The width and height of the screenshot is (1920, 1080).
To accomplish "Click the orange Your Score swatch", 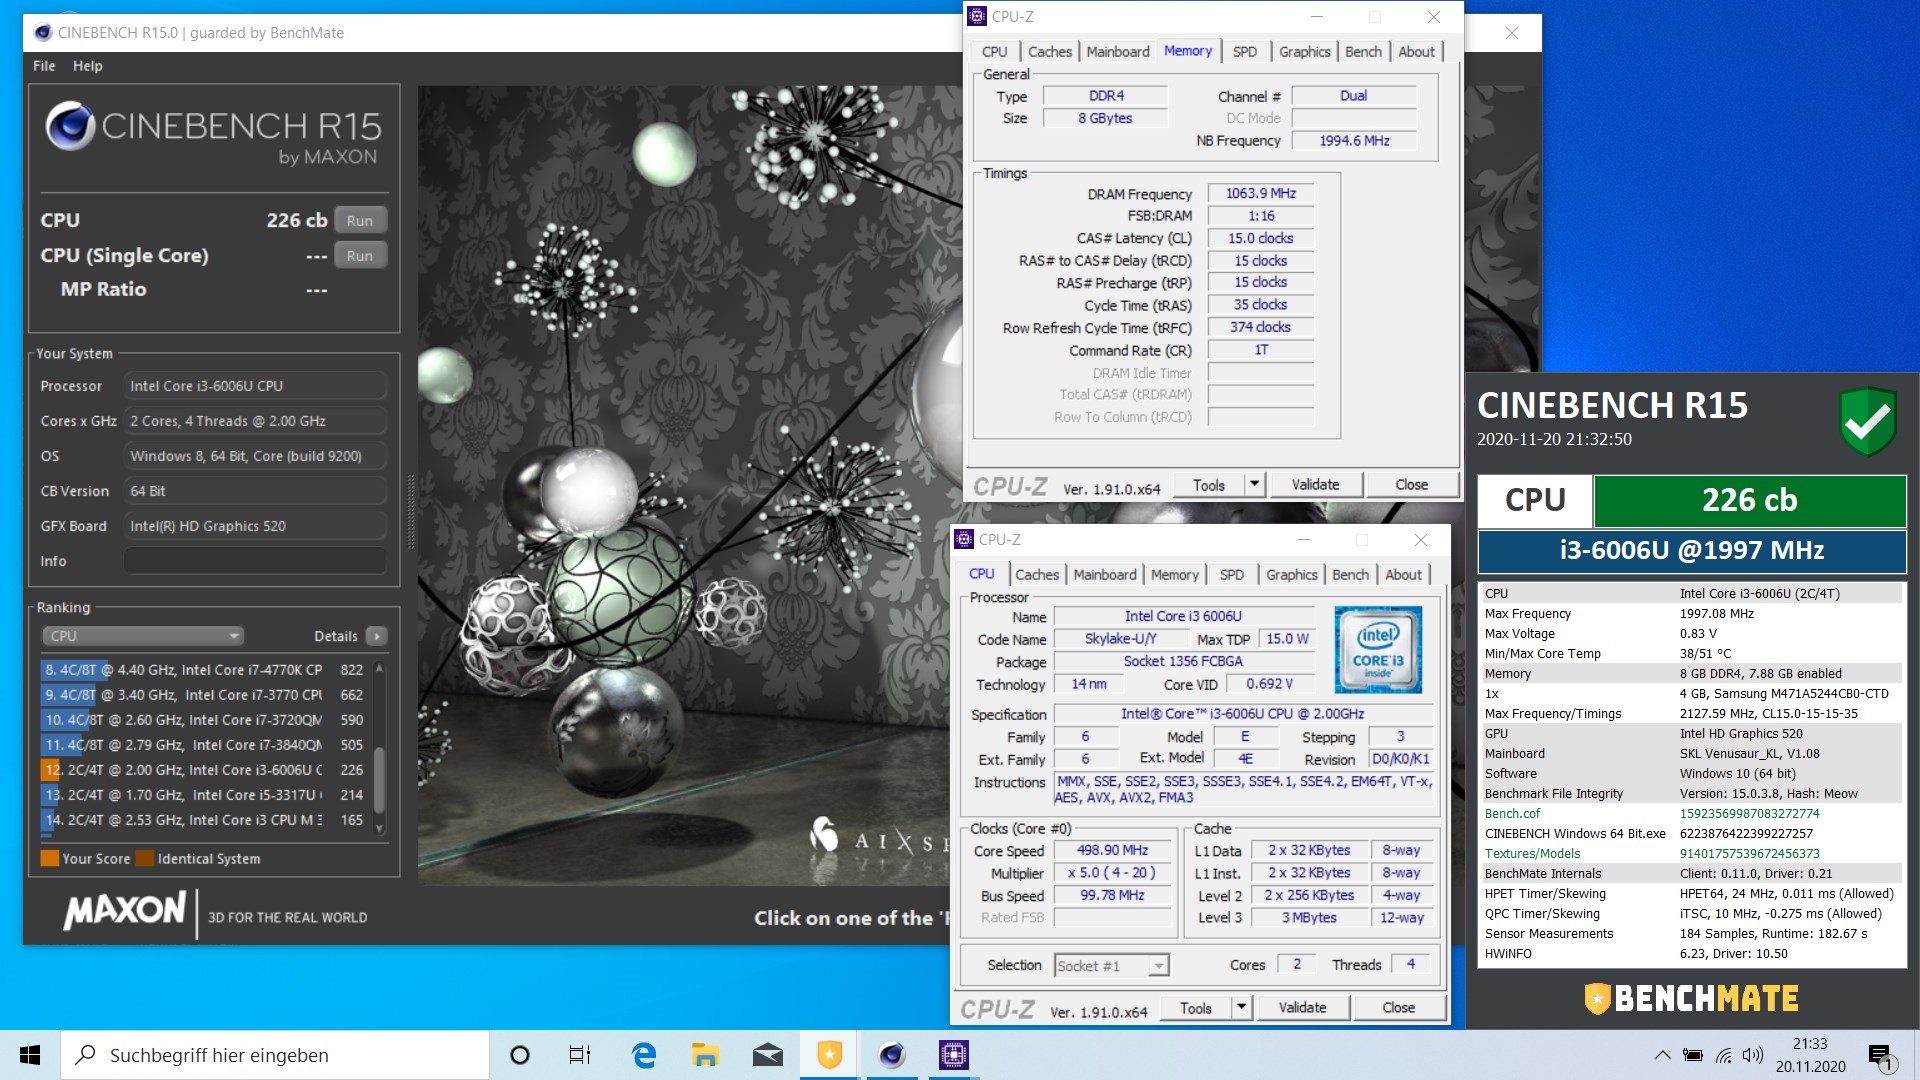I will click(x=49, y=858).
